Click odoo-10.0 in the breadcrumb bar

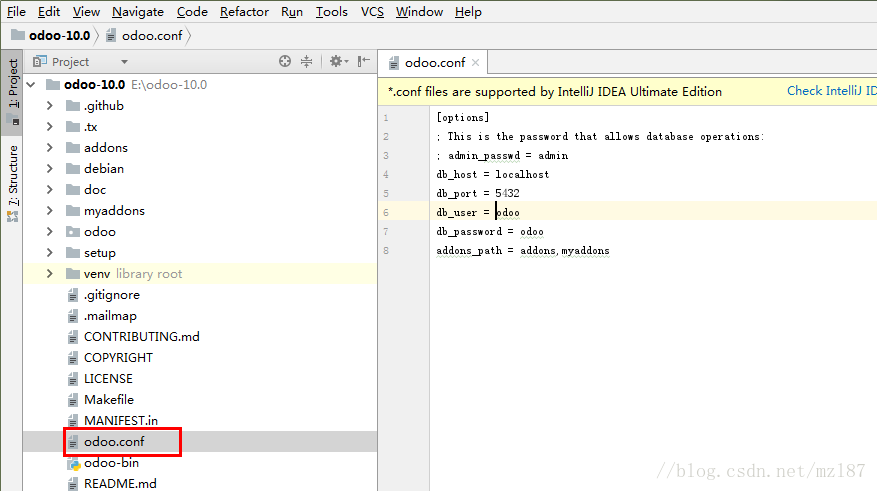pos(59,35)
